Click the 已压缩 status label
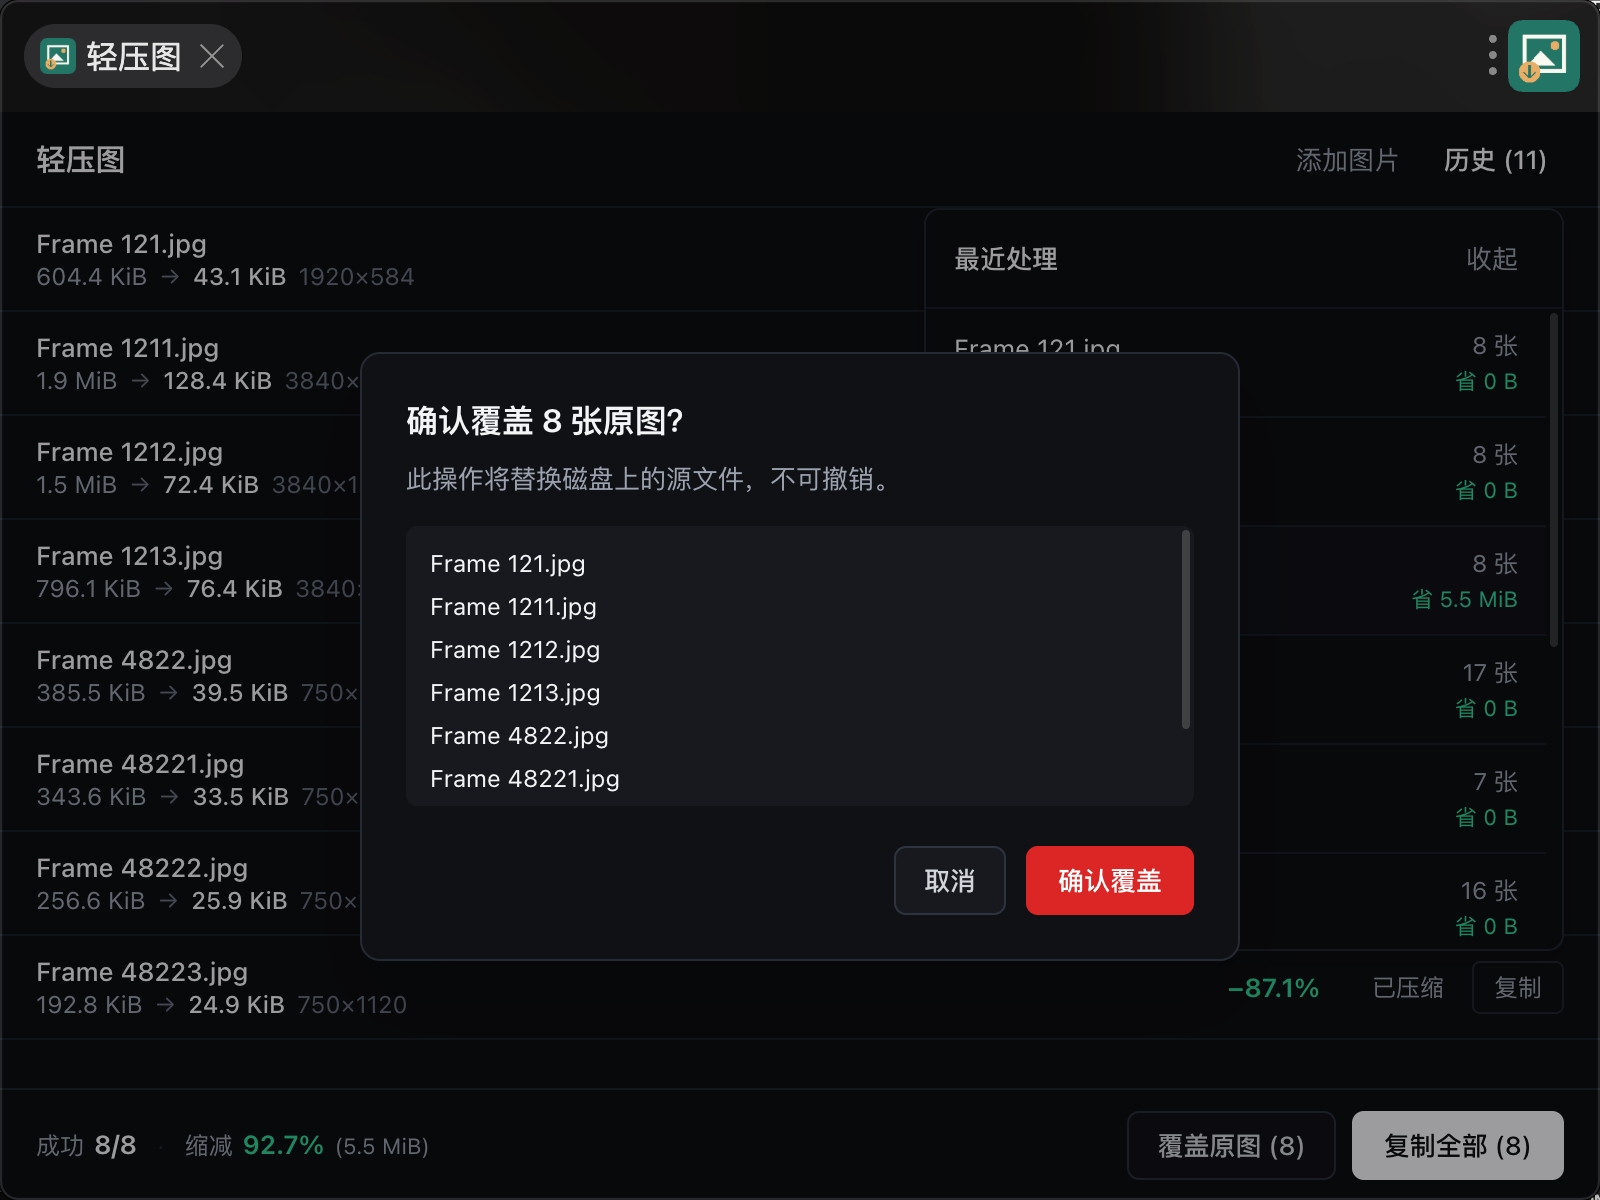 coord(1408,988)
